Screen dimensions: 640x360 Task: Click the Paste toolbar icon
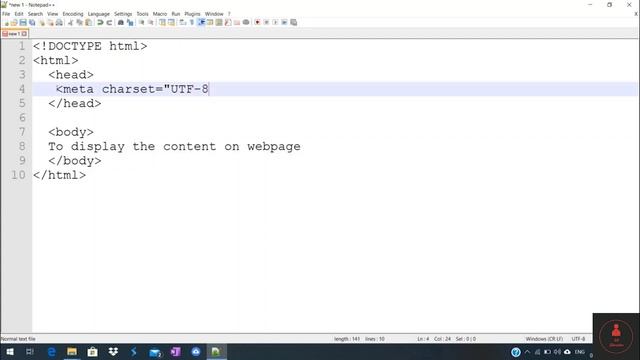click(88, 22)
